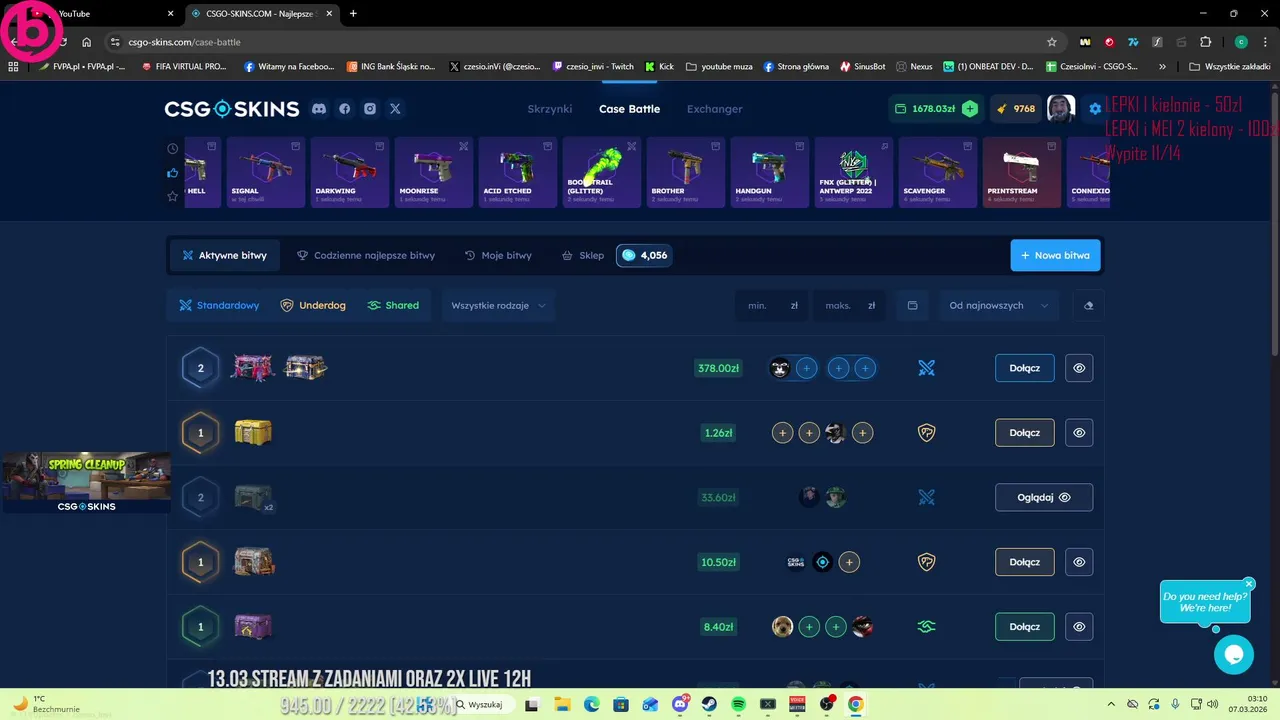Focus the min. price input field
This screenshot has width=1280, height=720.
tap(773, 305)
